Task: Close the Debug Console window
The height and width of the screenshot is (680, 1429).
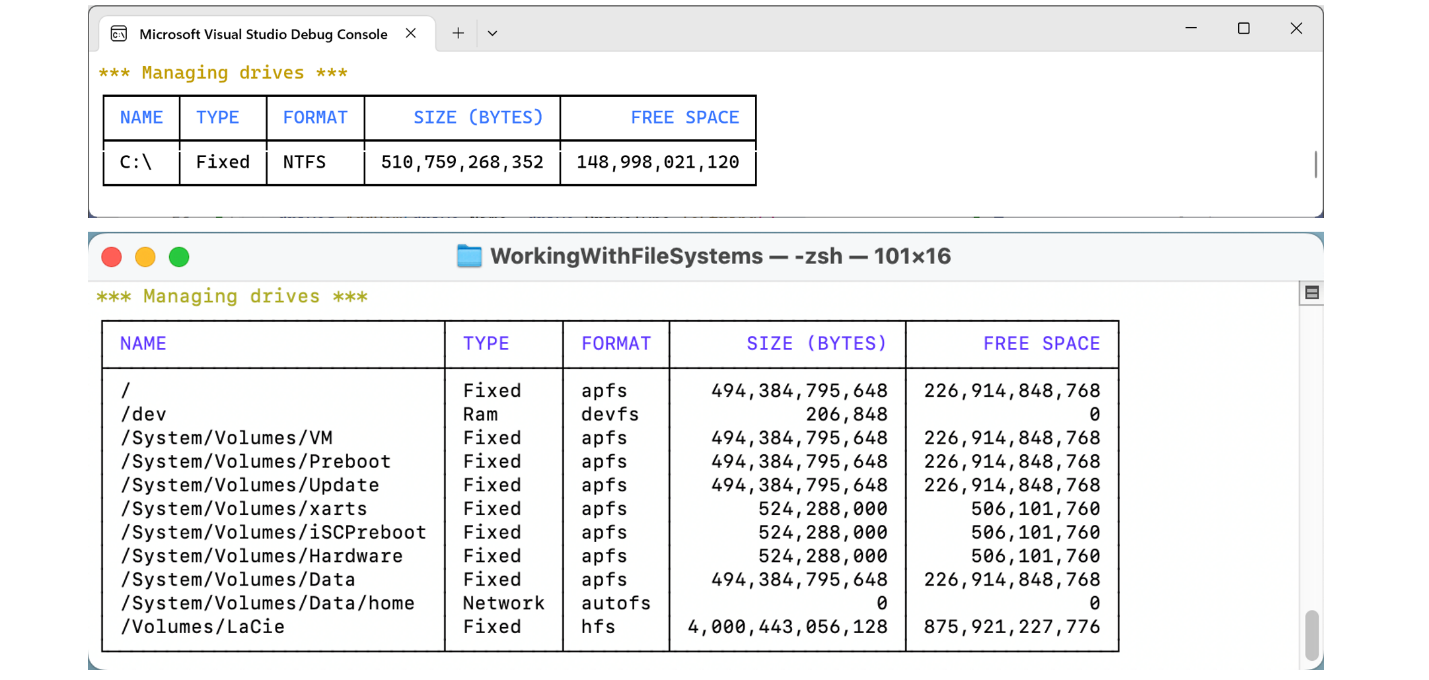Action: coord(1296,28)
